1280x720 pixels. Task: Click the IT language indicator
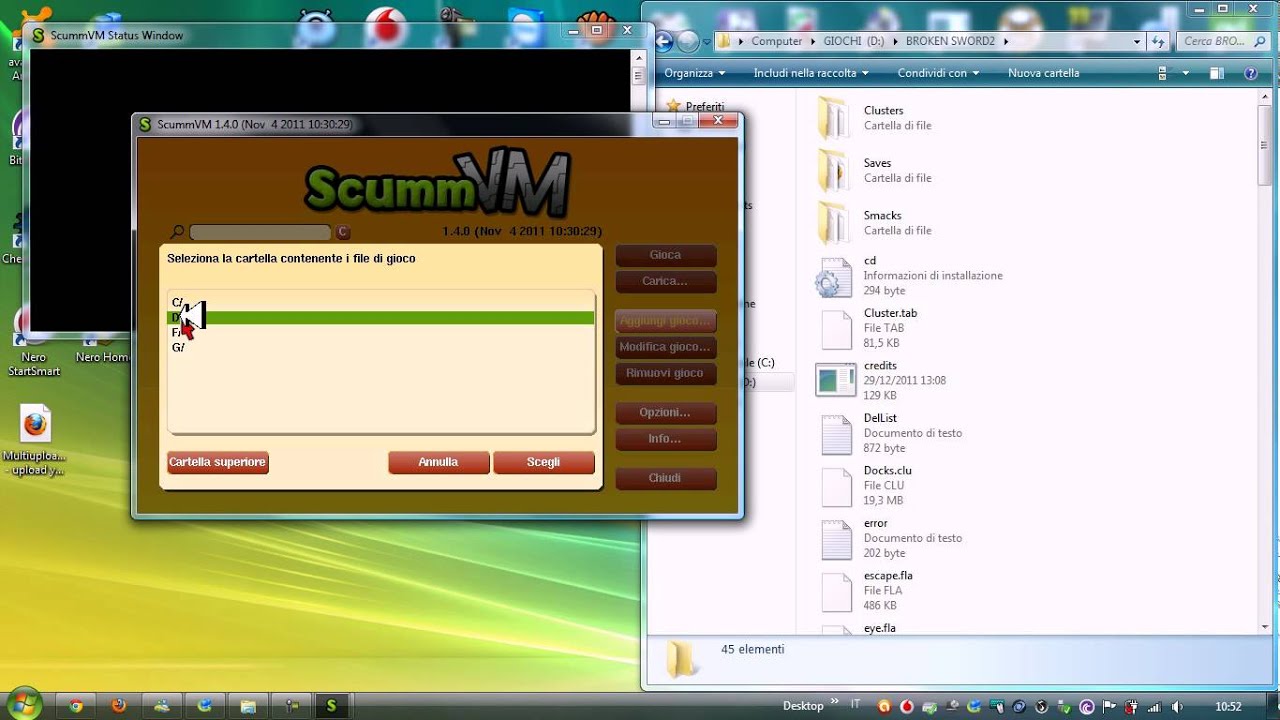pyautogui.click(x=855, y=705)
